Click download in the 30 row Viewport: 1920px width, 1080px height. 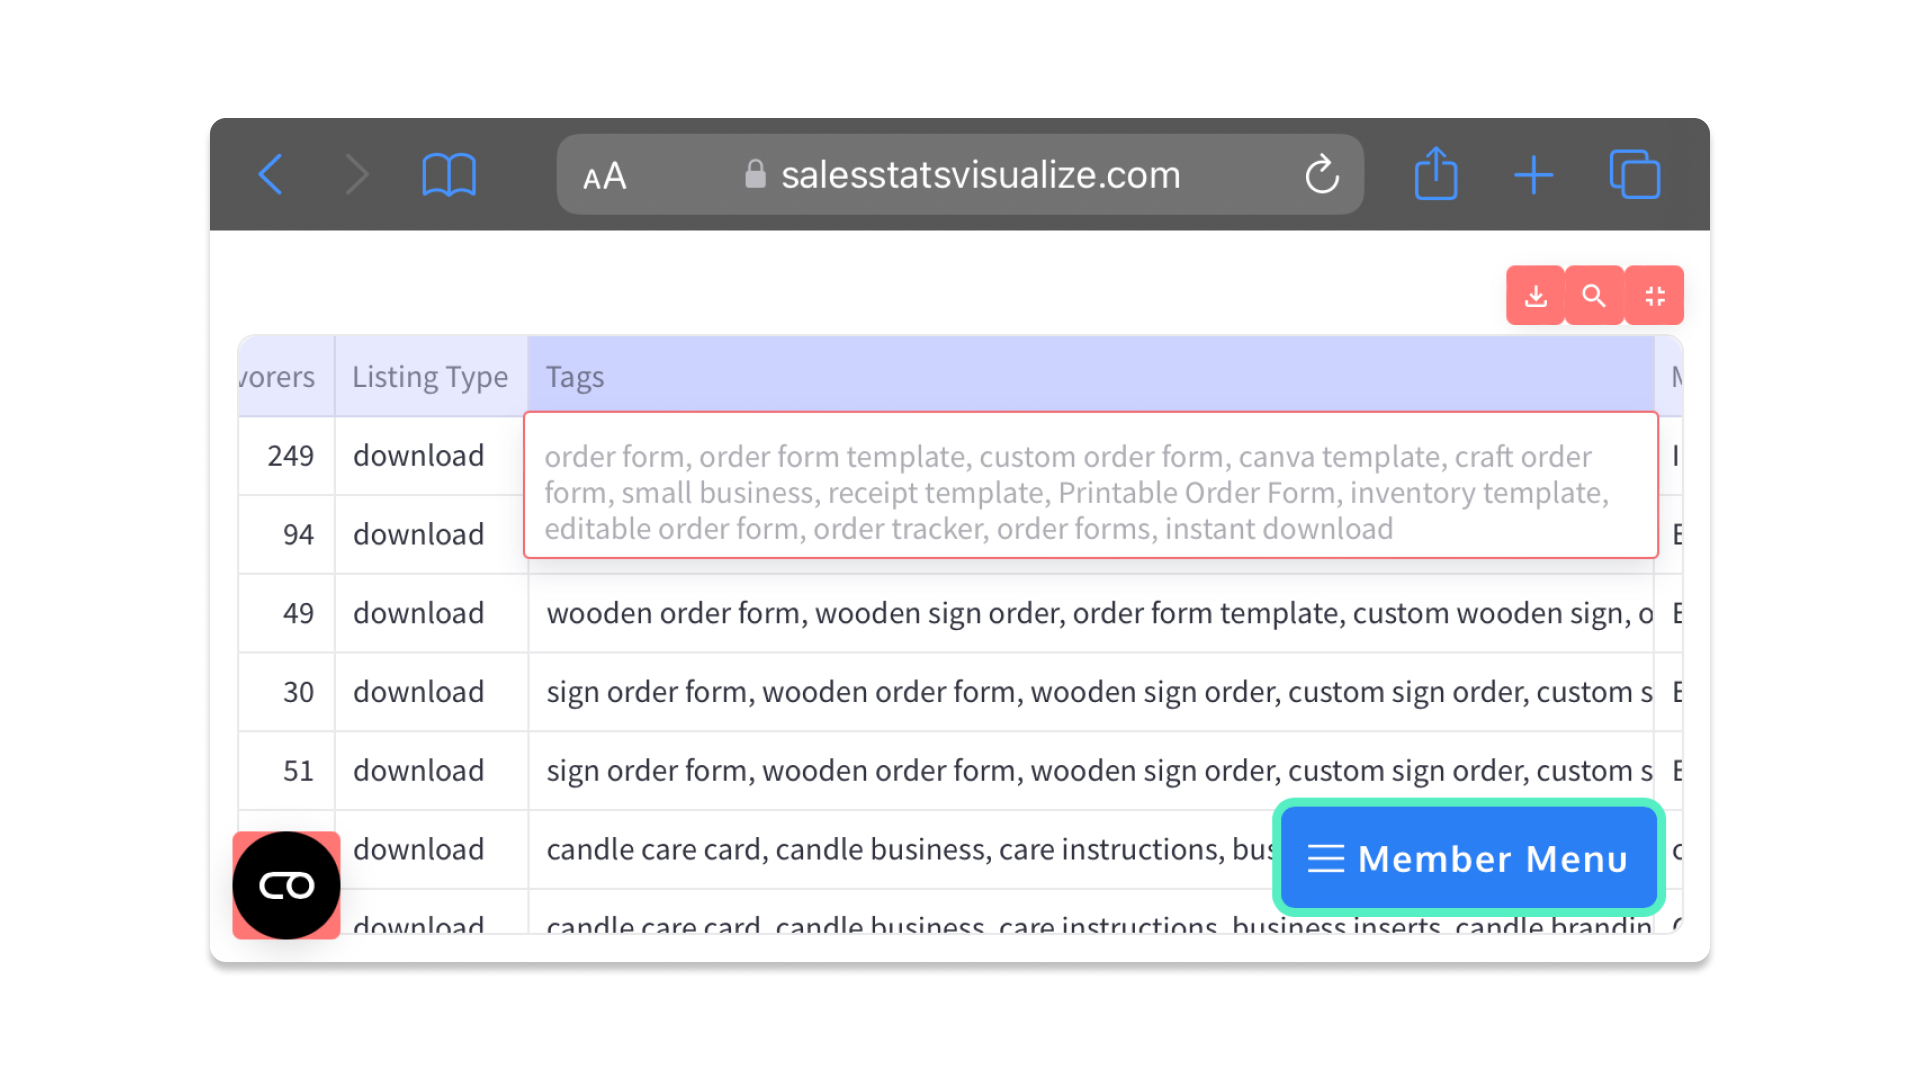point(418,692)
